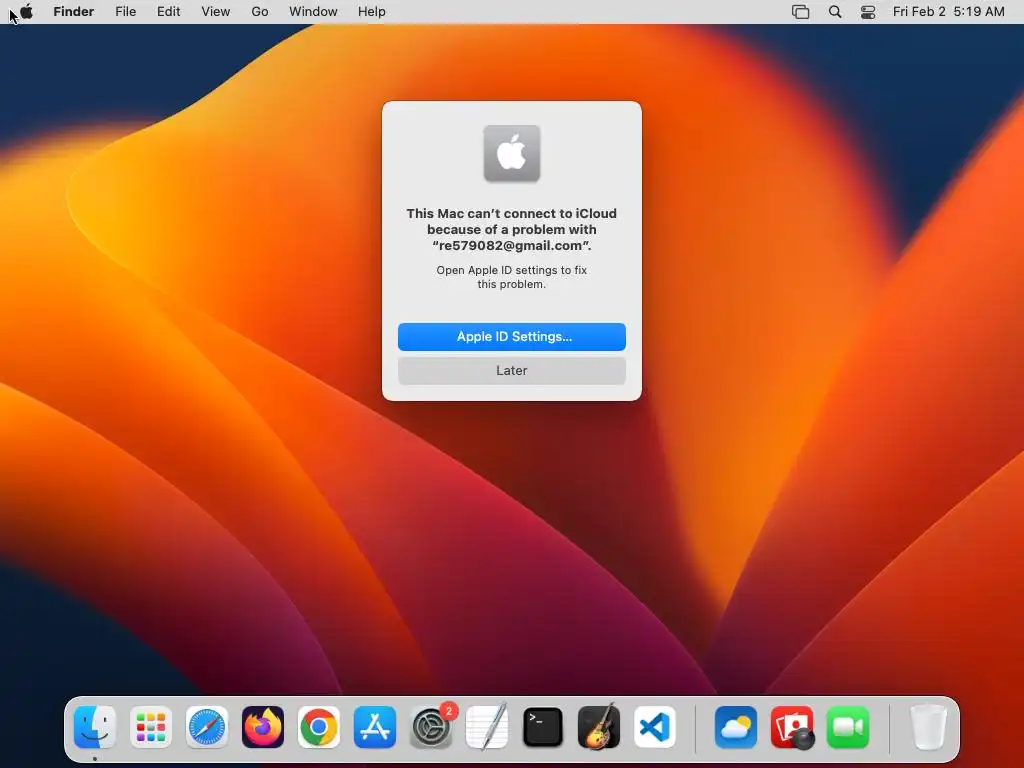Open App Store from the Dock
The width and height of the screenshot is (1024, 768).
(375, 728)
